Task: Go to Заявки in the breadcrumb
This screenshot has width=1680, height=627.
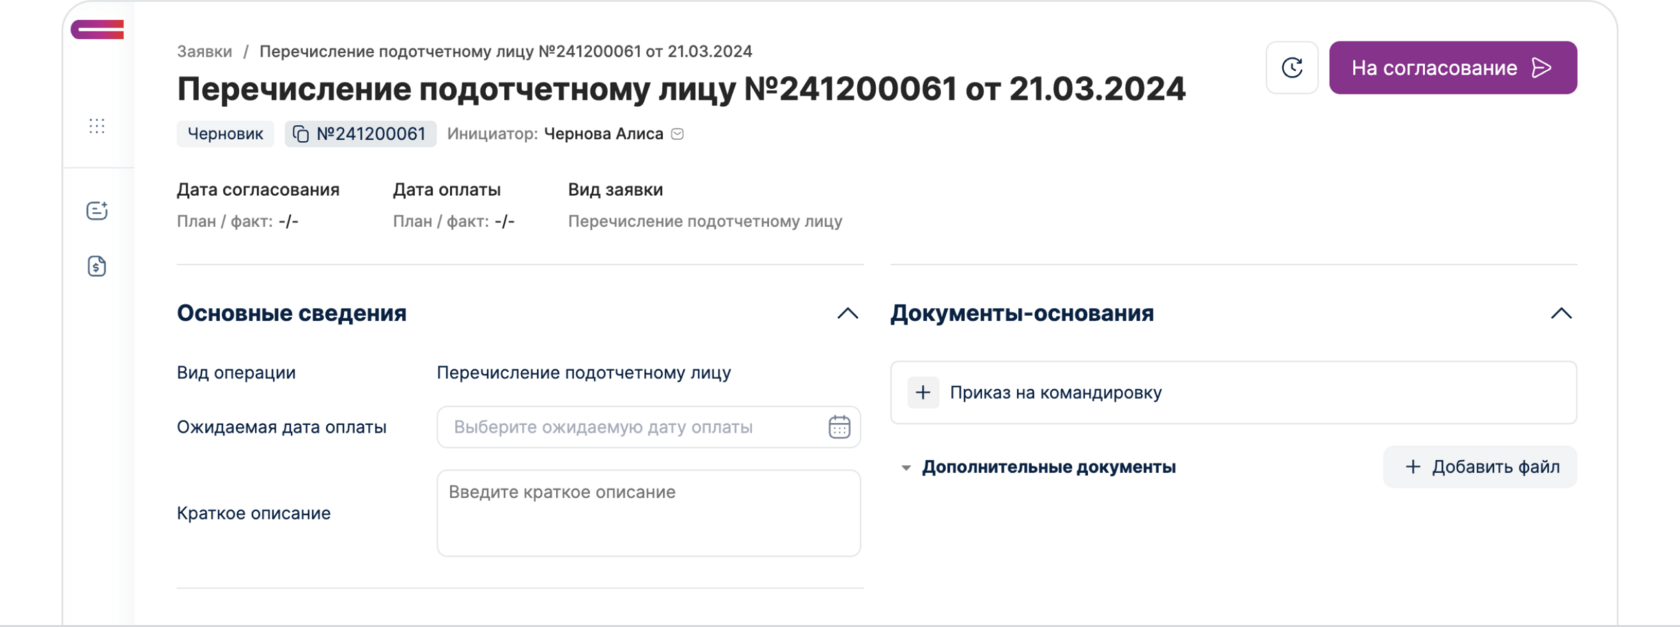Action: click(204, 51)
